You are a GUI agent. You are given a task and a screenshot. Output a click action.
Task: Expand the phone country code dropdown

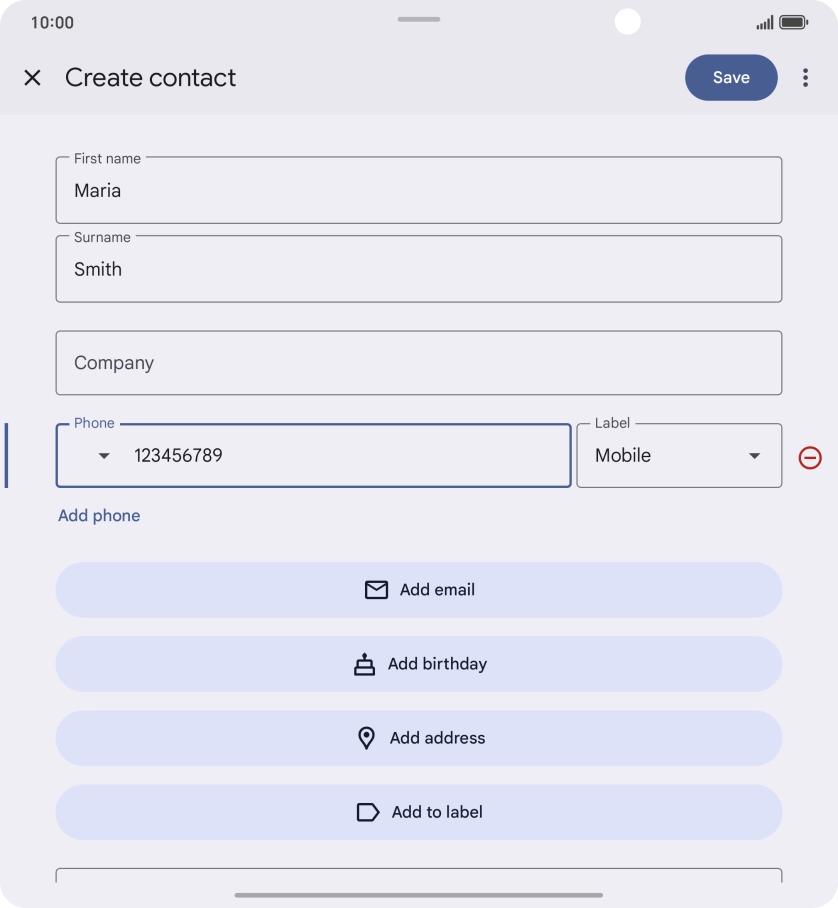pyautogui.click(x=104, y=456)
